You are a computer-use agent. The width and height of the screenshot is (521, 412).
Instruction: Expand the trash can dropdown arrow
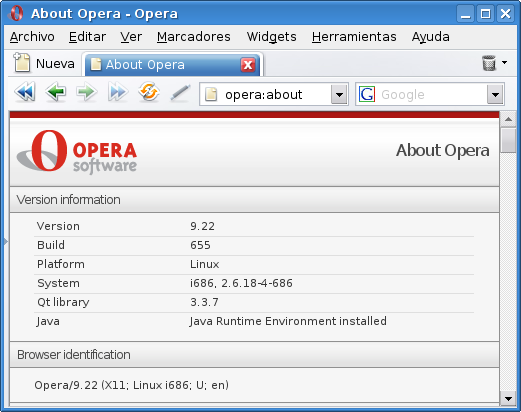tap(504, 62)
